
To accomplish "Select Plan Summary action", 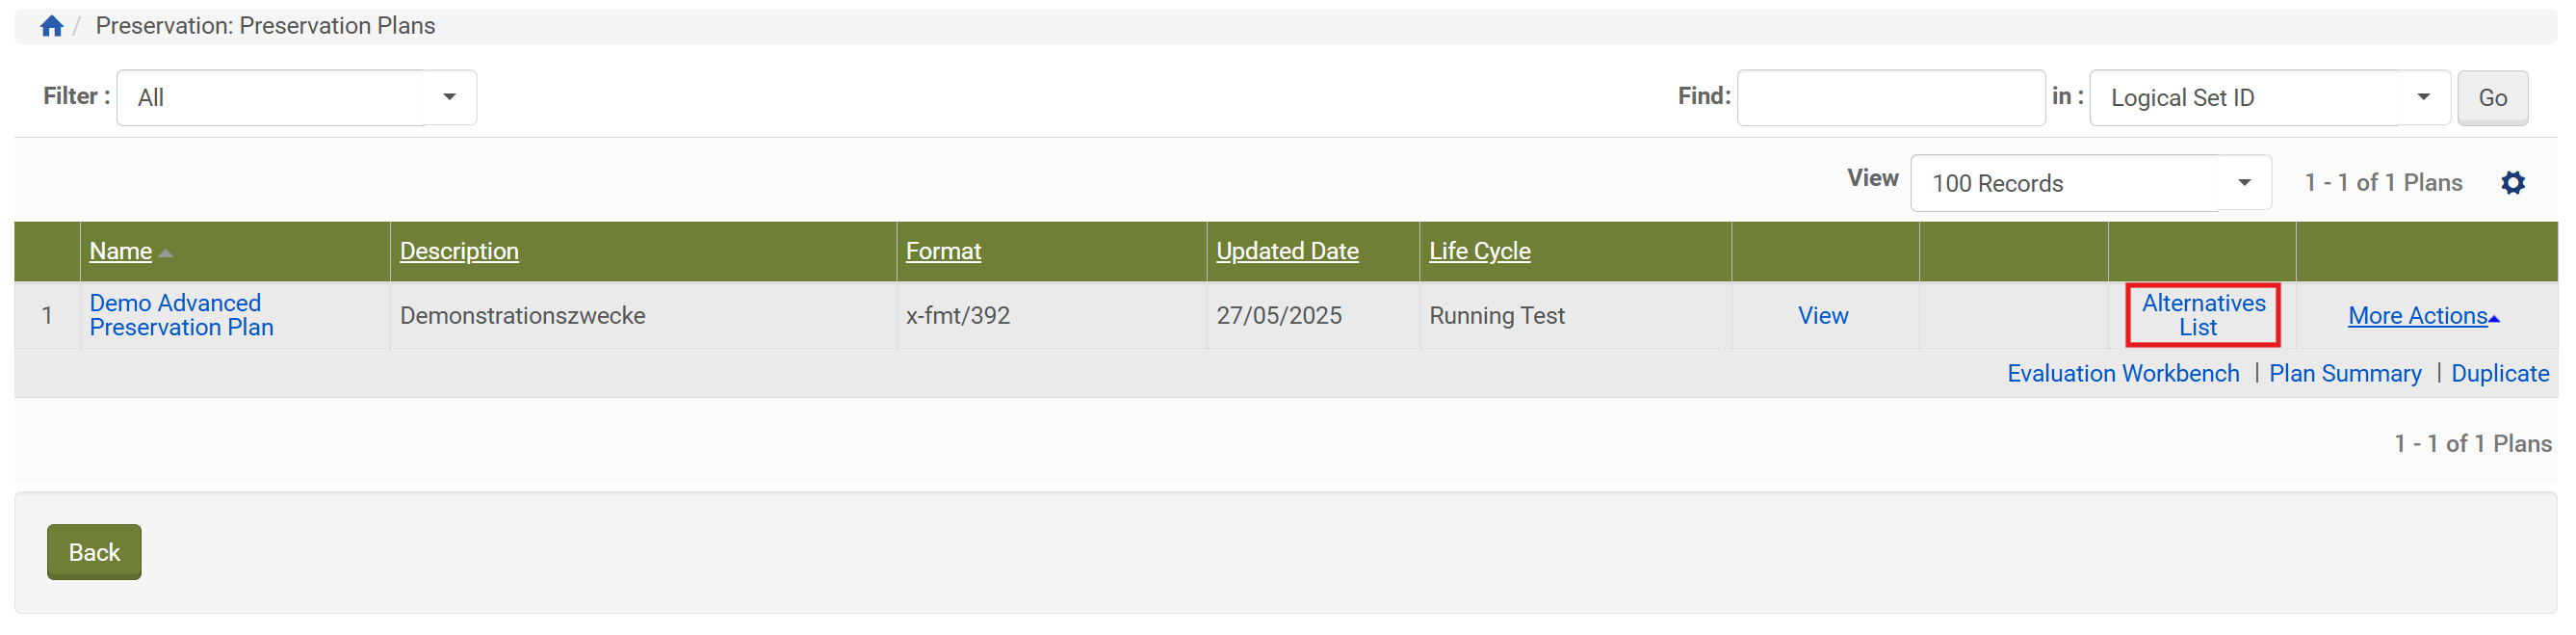I will click(x=2344, y=374).
